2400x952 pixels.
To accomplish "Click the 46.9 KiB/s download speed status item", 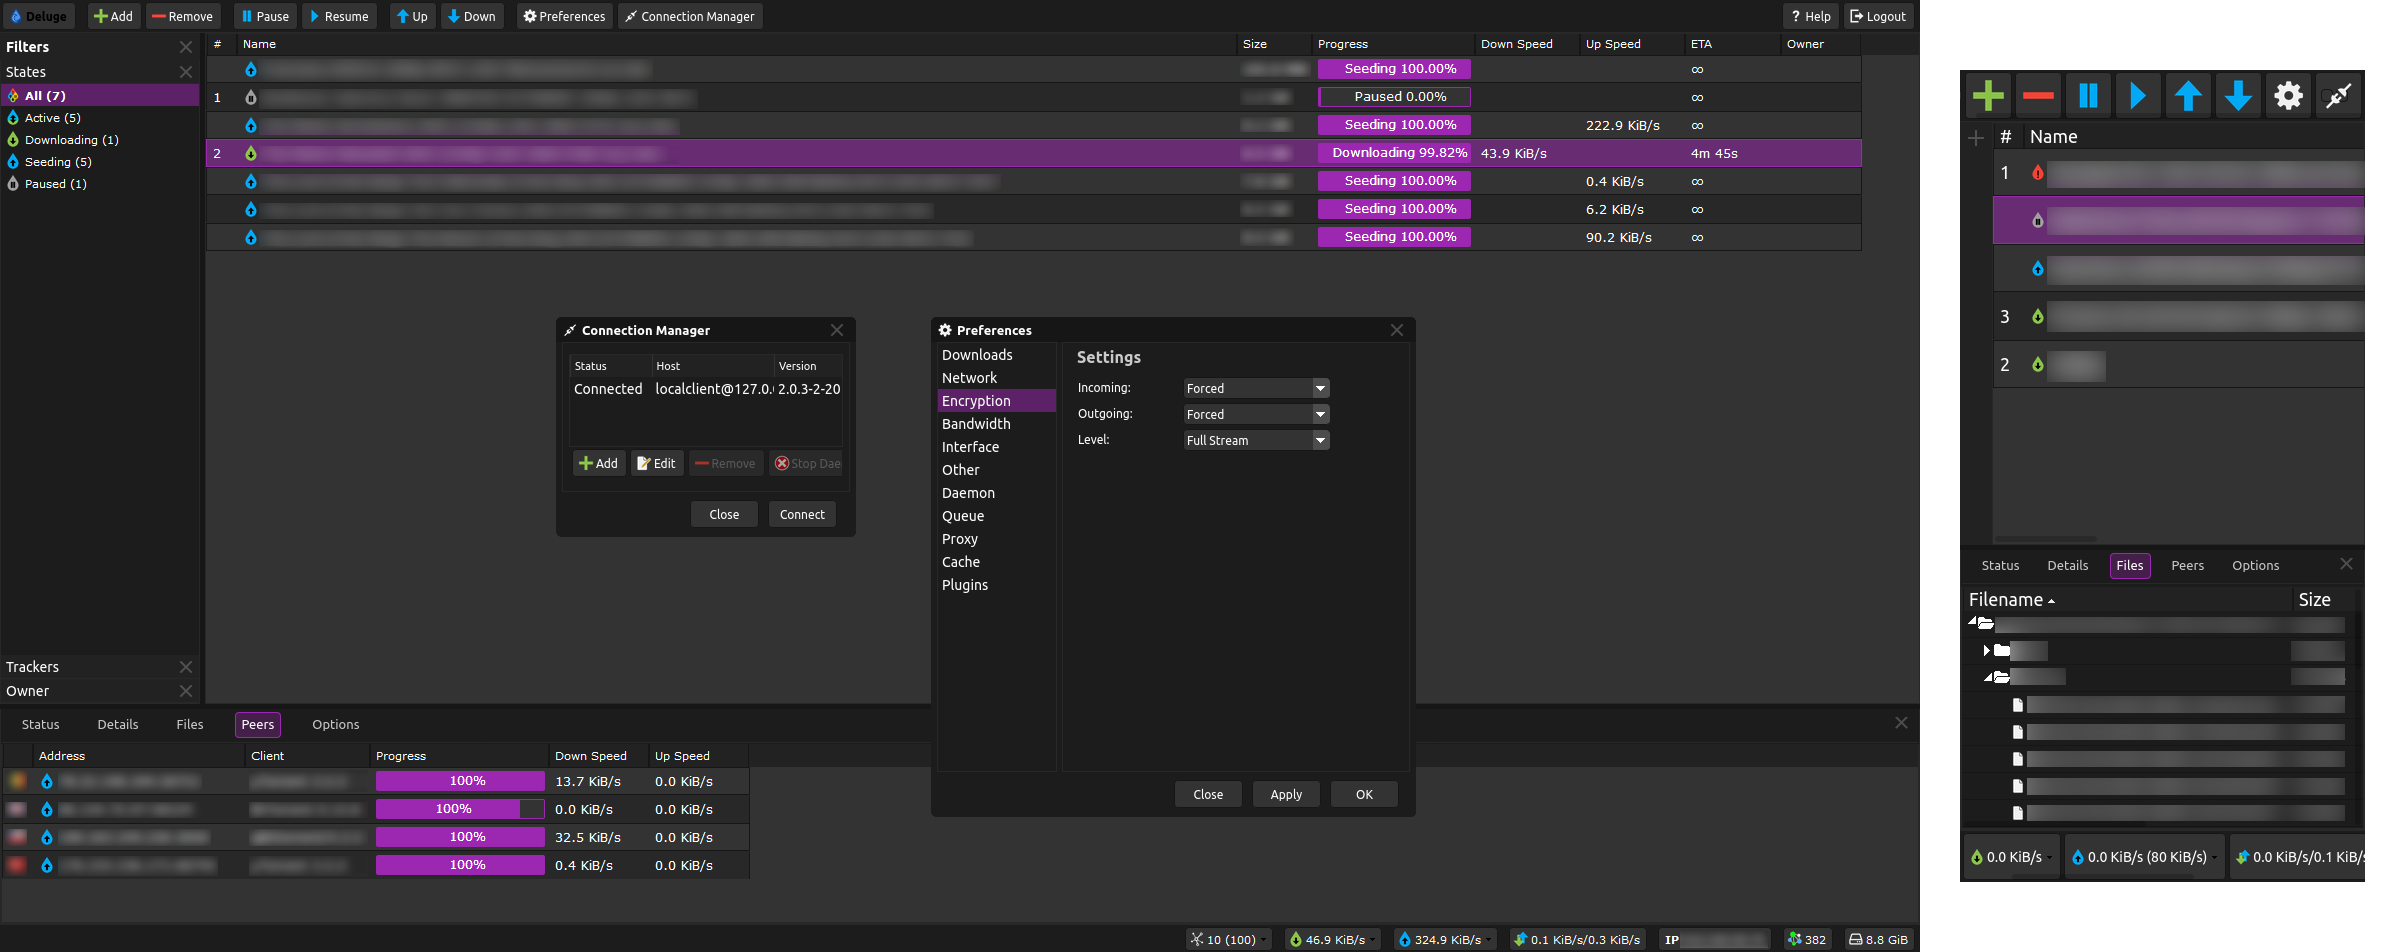I will (x=1333, y=939).
